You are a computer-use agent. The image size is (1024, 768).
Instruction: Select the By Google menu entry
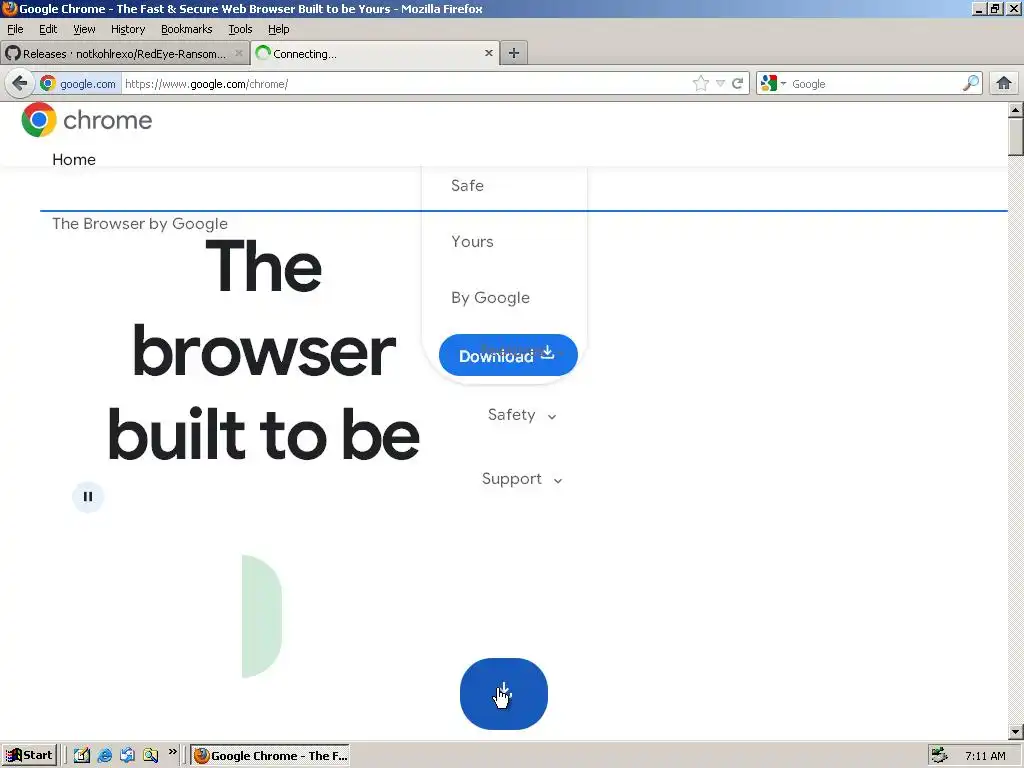[490, 298]
